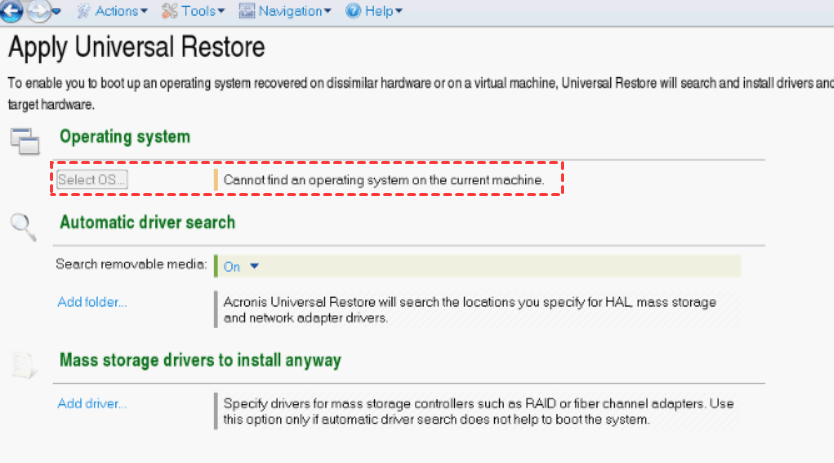This screenshot has width=834, height=463.
Task: Click the Navigation menu icon
Action: 247,11
